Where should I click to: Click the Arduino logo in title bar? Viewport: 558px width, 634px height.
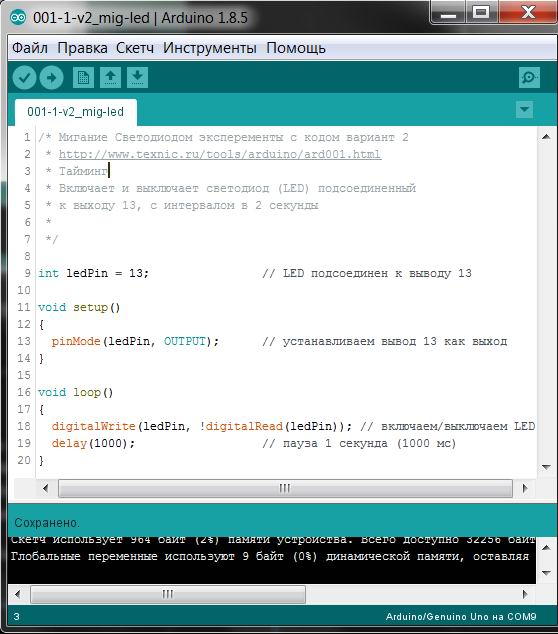pos(18,17)
